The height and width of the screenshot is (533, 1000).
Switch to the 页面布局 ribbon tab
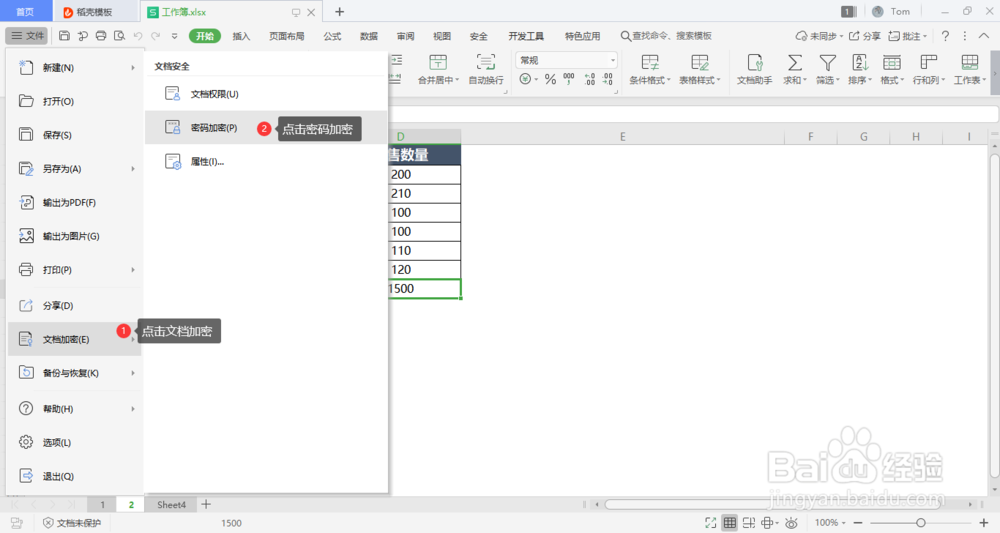point(286,36)
